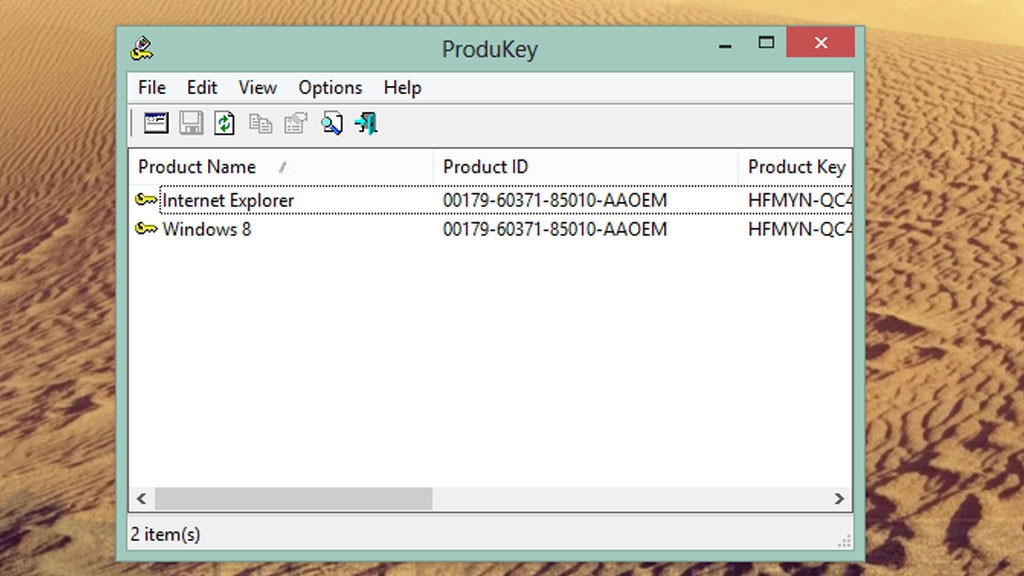Open the File menu
The image size is (1024, 576).
point(151,88)
